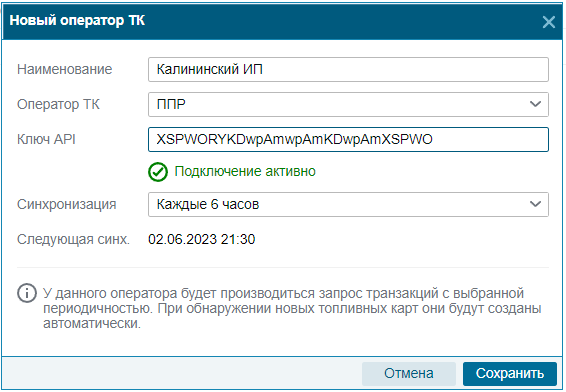Focus the Наименование field with Калининский ИП
This screenshot has height=392, width=566.
[348, 69]
